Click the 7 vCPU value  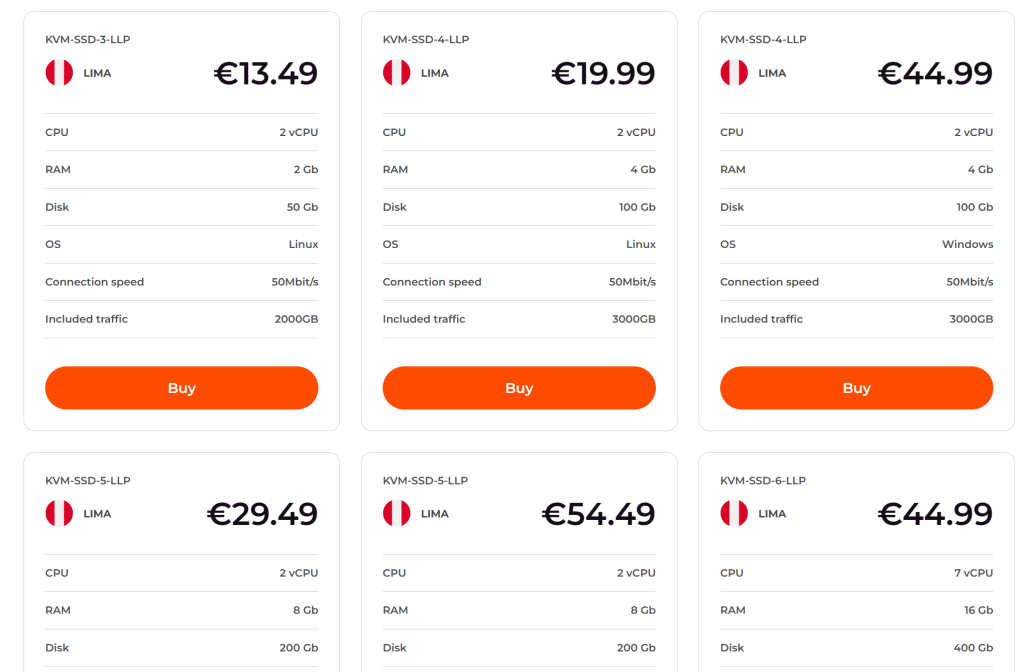(x=973, y=573)
